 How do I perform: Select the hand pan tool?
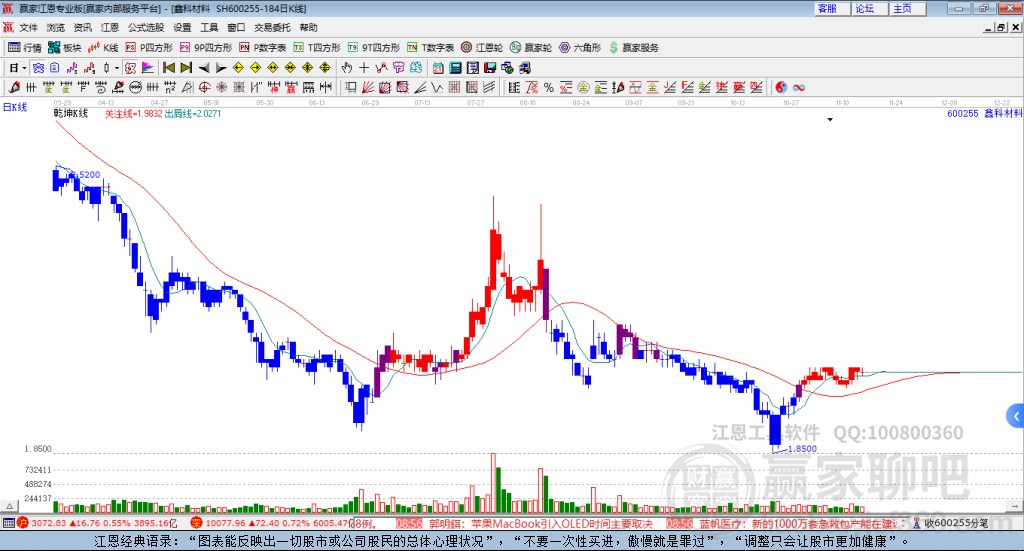pos(346,68)
